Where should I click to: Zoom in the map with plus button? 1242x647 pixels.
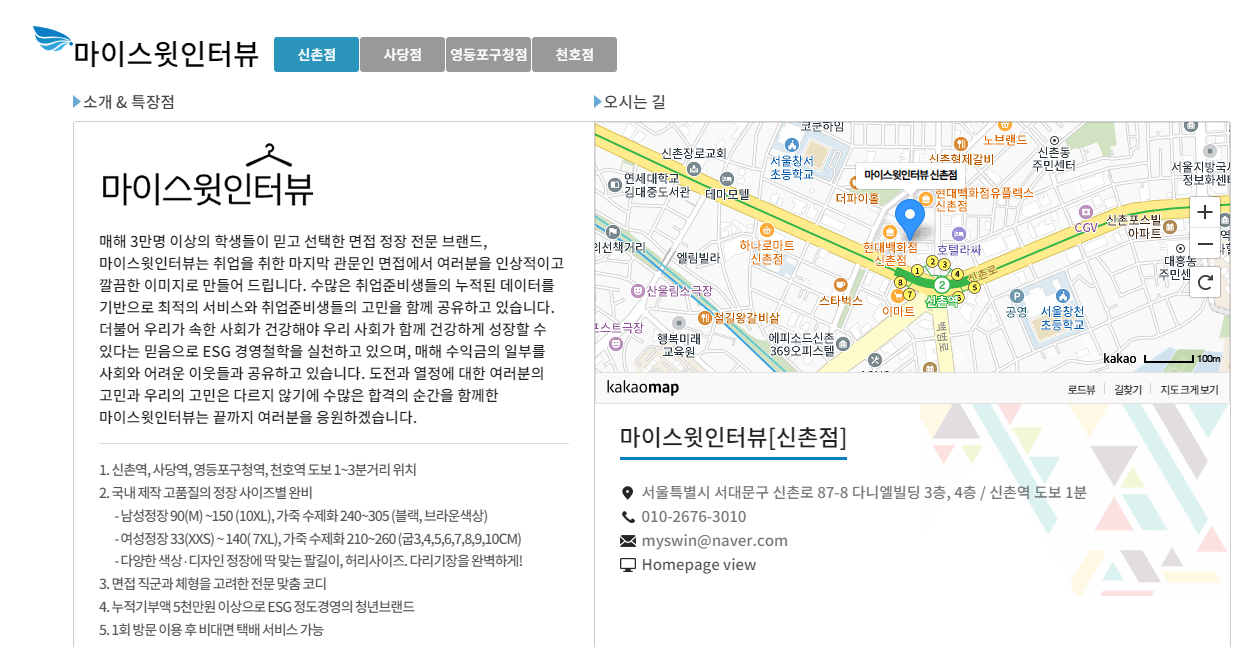tap(1205, 212)
